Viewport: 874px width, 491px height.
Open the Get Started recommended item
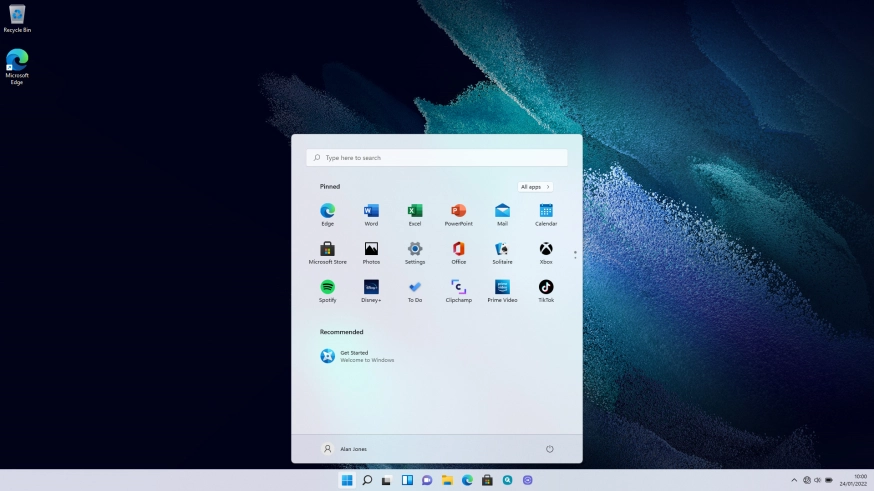click(357, 356)
